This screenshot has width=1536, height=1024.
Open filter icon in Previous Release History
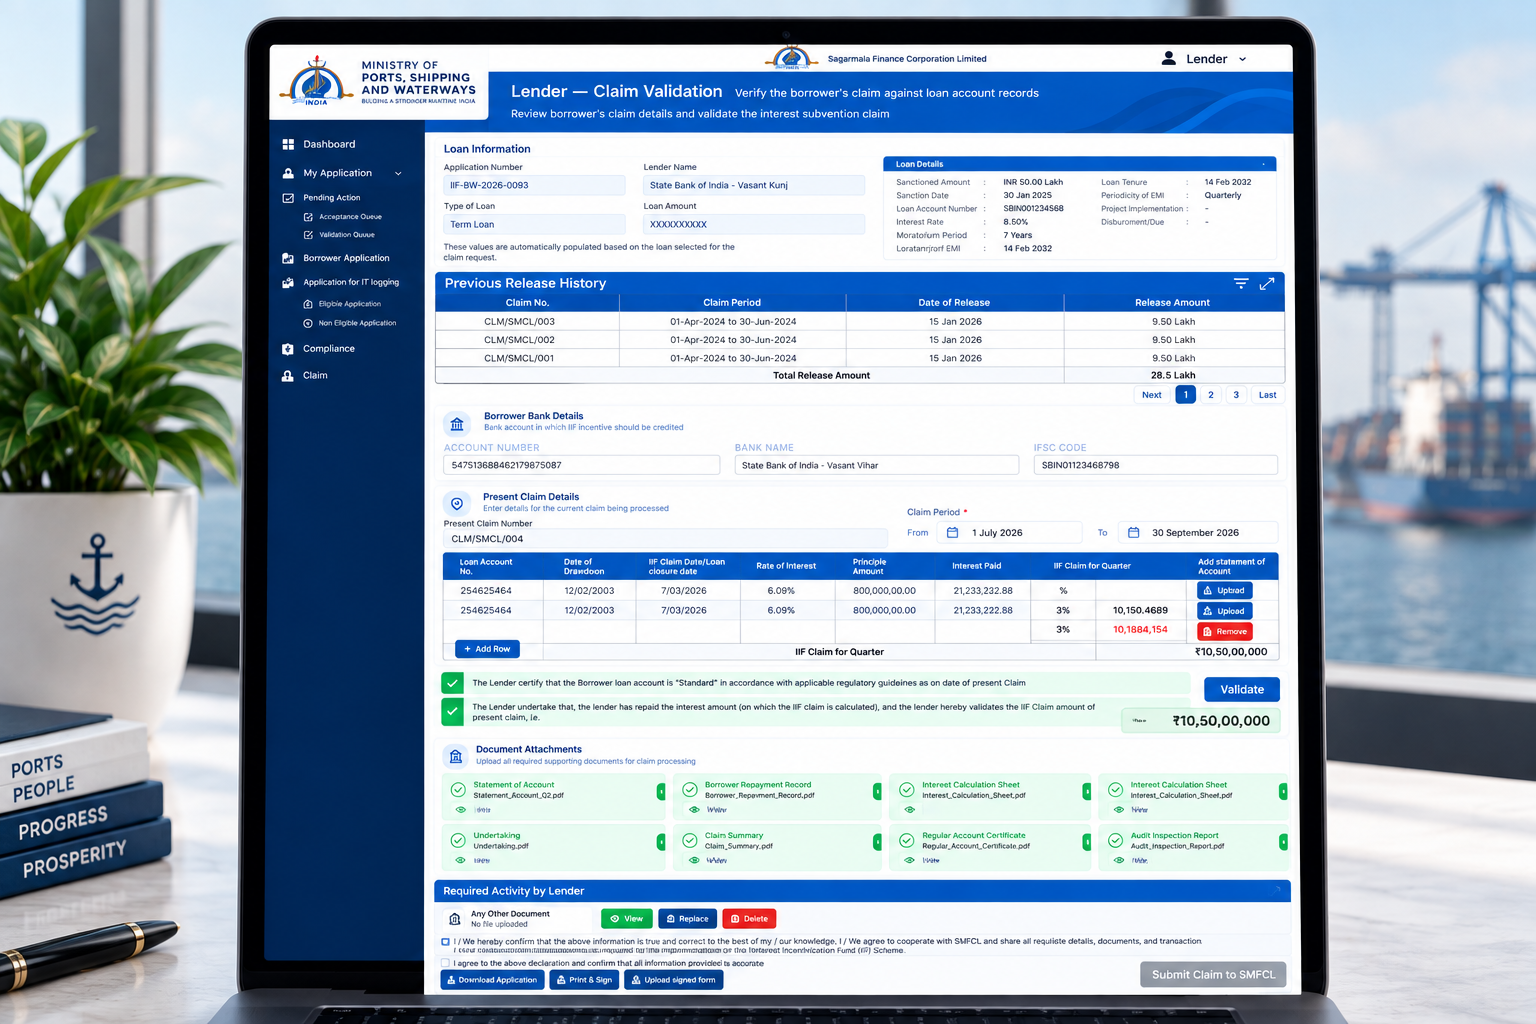click(x=1241, y=284)
